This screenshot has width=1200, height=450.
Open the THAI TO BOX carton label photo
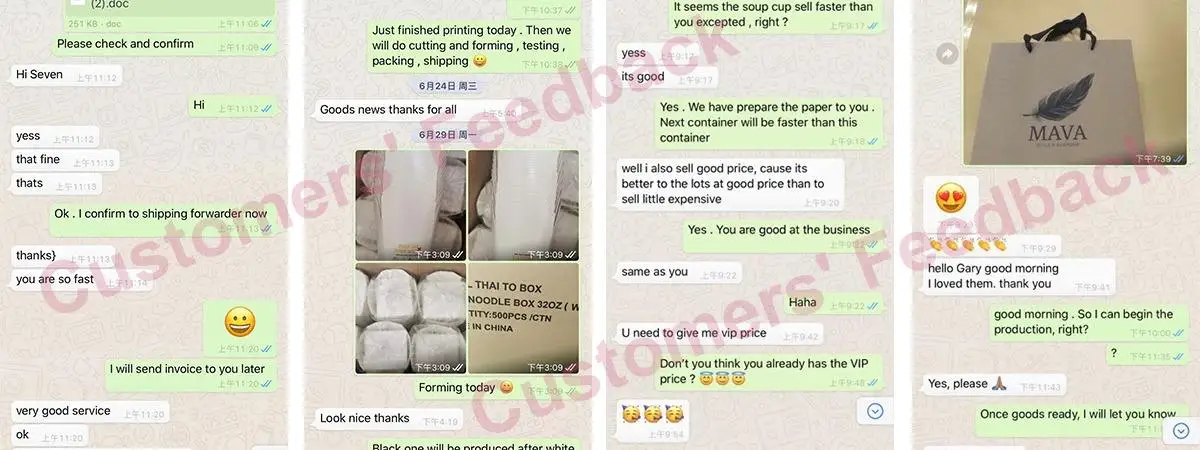click(523, 318)
